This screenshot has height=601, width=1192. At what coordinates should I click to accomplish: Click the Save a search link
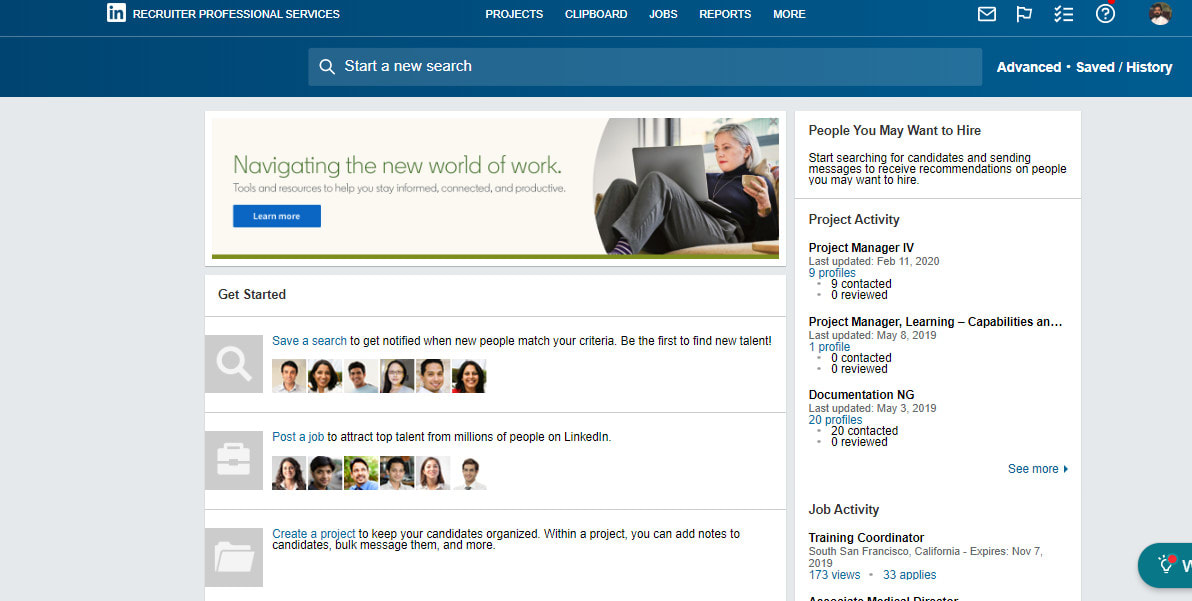tap(309, 341)
